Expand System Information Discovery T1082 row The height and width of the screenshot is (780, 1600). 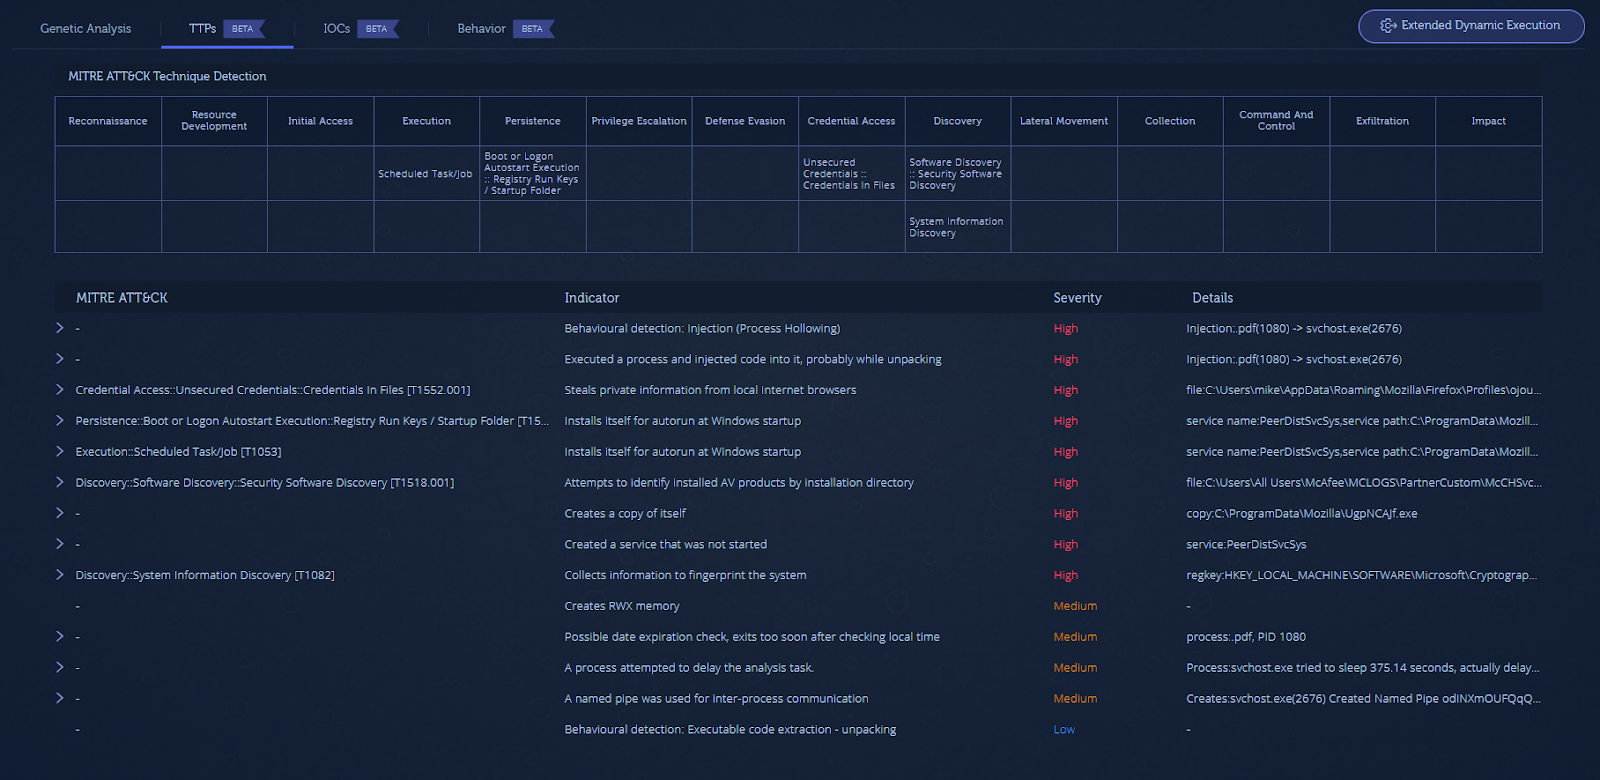[60, 575]
